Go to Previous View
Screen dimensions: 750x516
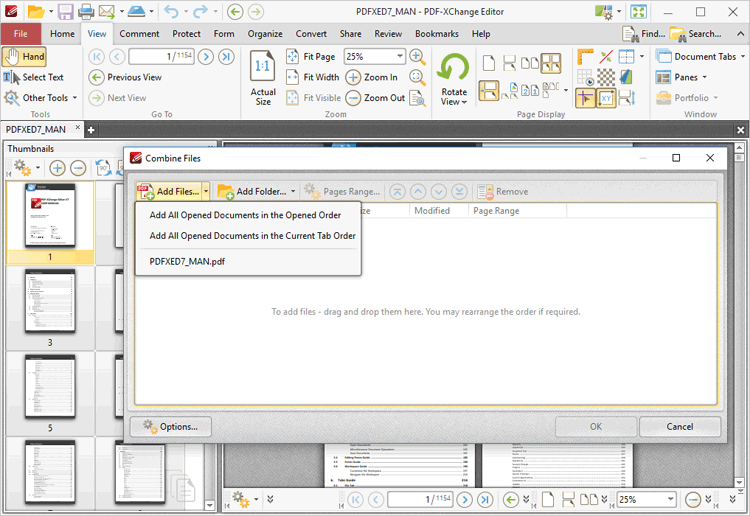(125, 77)
